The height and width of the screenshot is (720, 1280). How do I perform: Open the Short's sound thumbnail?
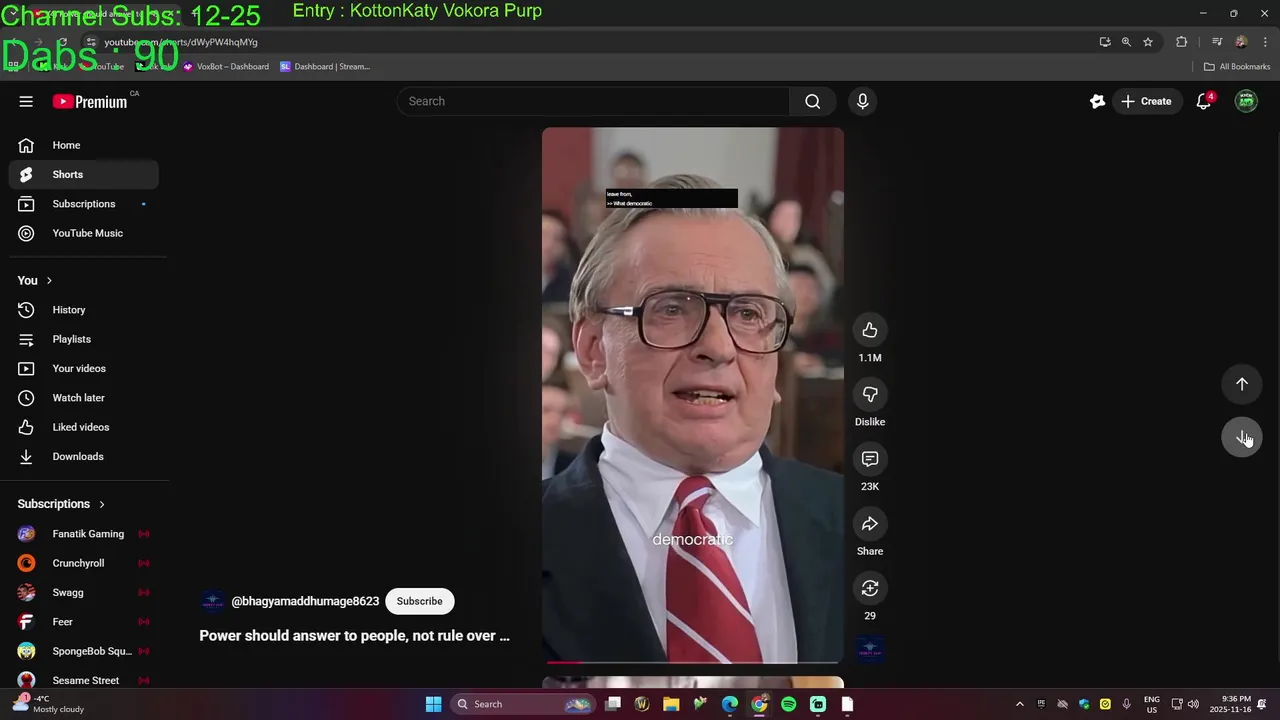coord(870,650)
